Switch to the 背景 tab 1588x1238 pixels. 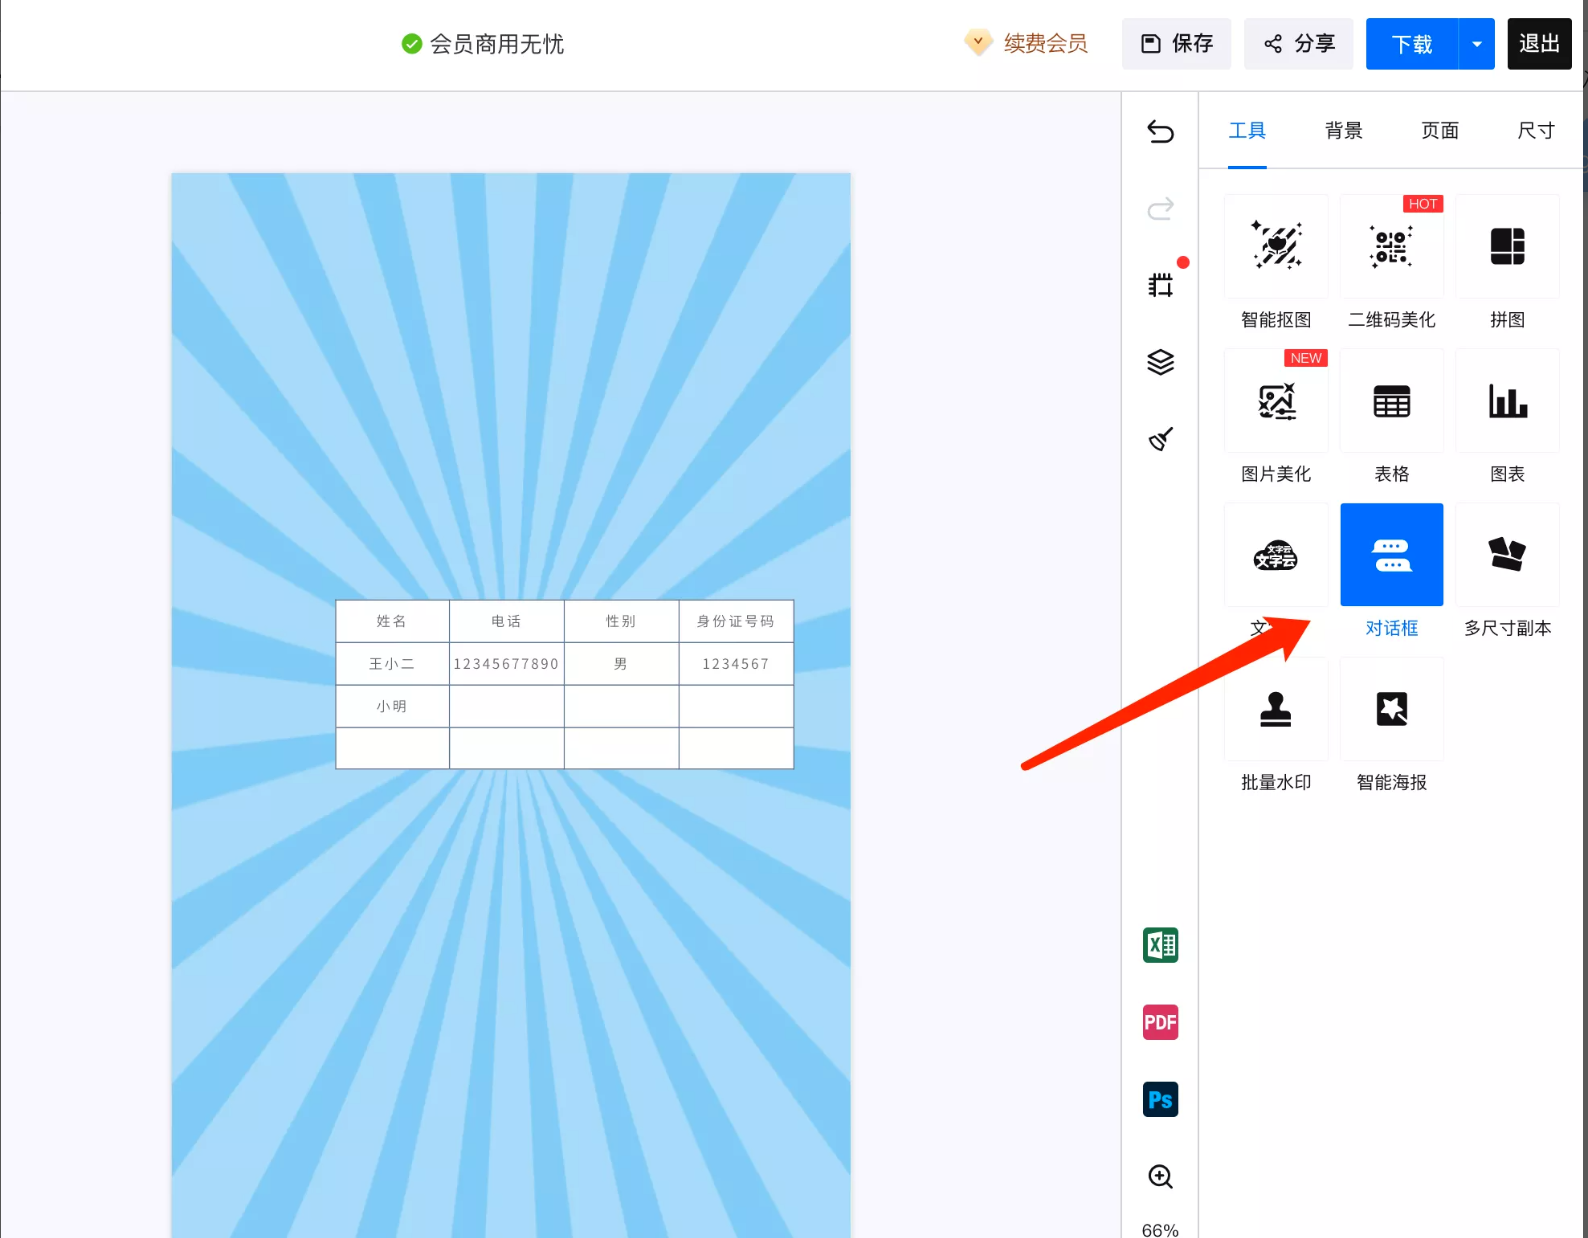1343,131
